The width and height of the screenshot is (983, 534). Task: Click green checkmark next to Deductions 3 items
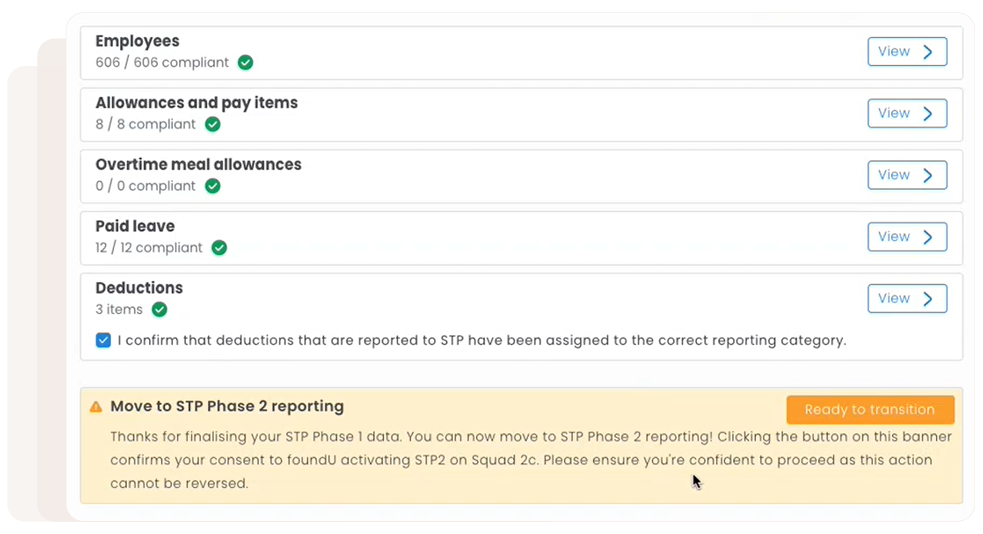pyautogui.click(x=159, y=310)
